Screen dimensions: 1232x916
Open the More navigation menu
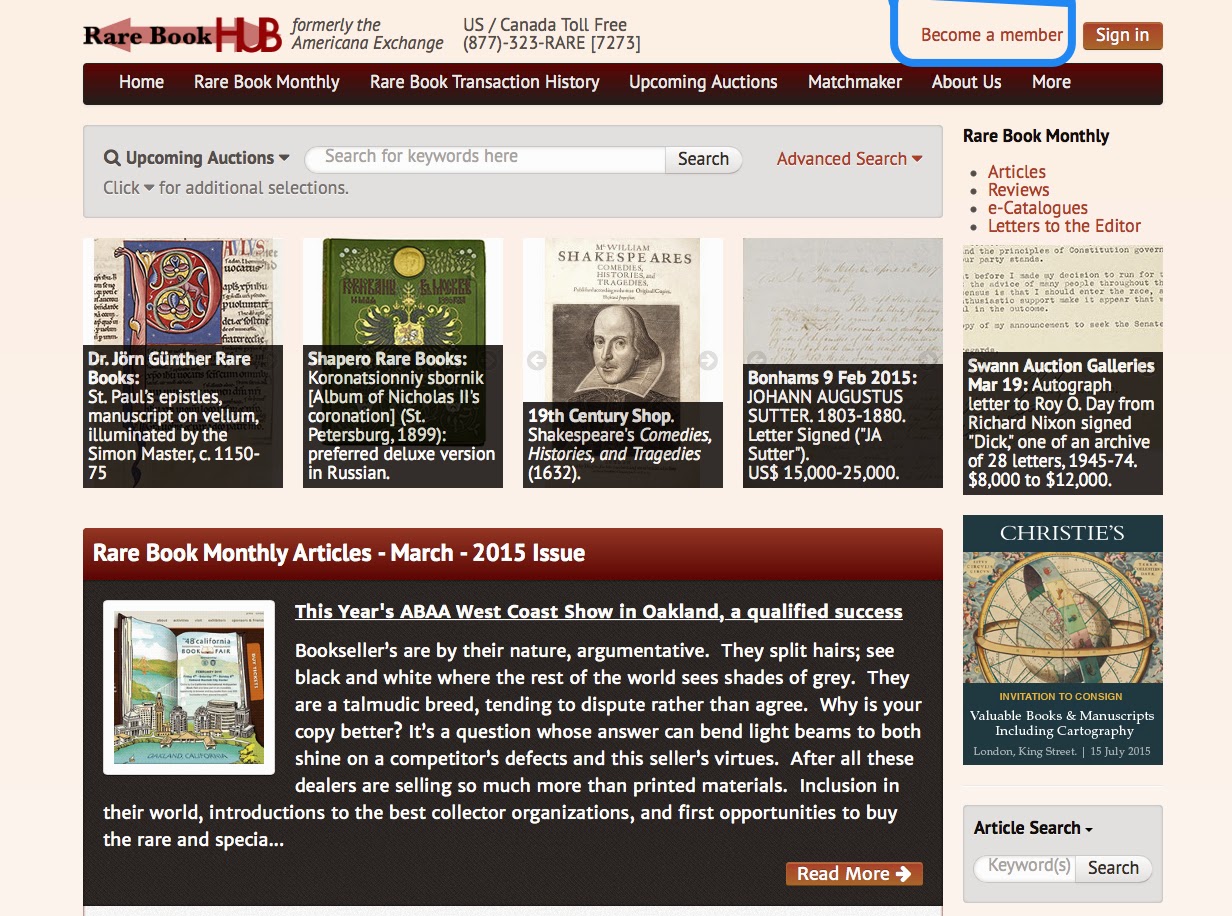(x=1051, y=82)
